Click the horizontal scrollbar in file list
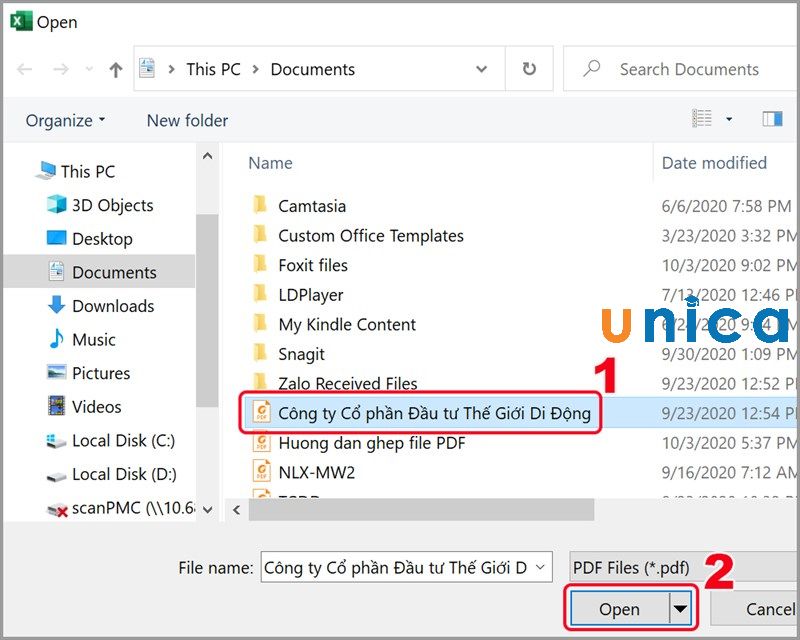This screenshot has width=800, height=640. [x=420, y=510]
